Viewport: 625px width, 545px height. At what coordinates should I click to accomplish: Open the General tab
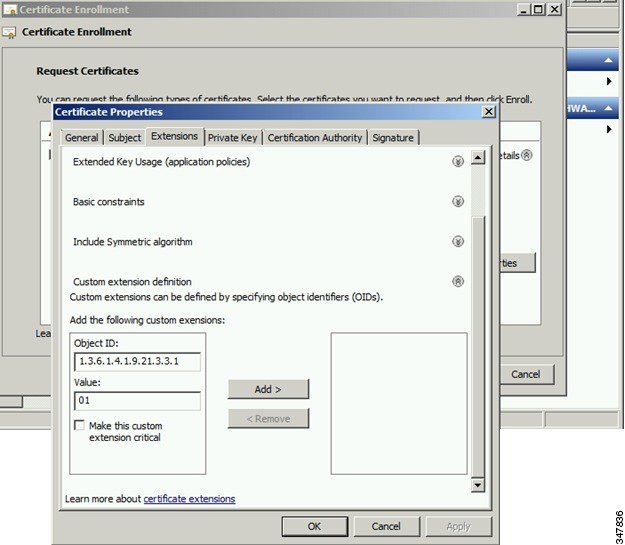(x=82, y=138)
